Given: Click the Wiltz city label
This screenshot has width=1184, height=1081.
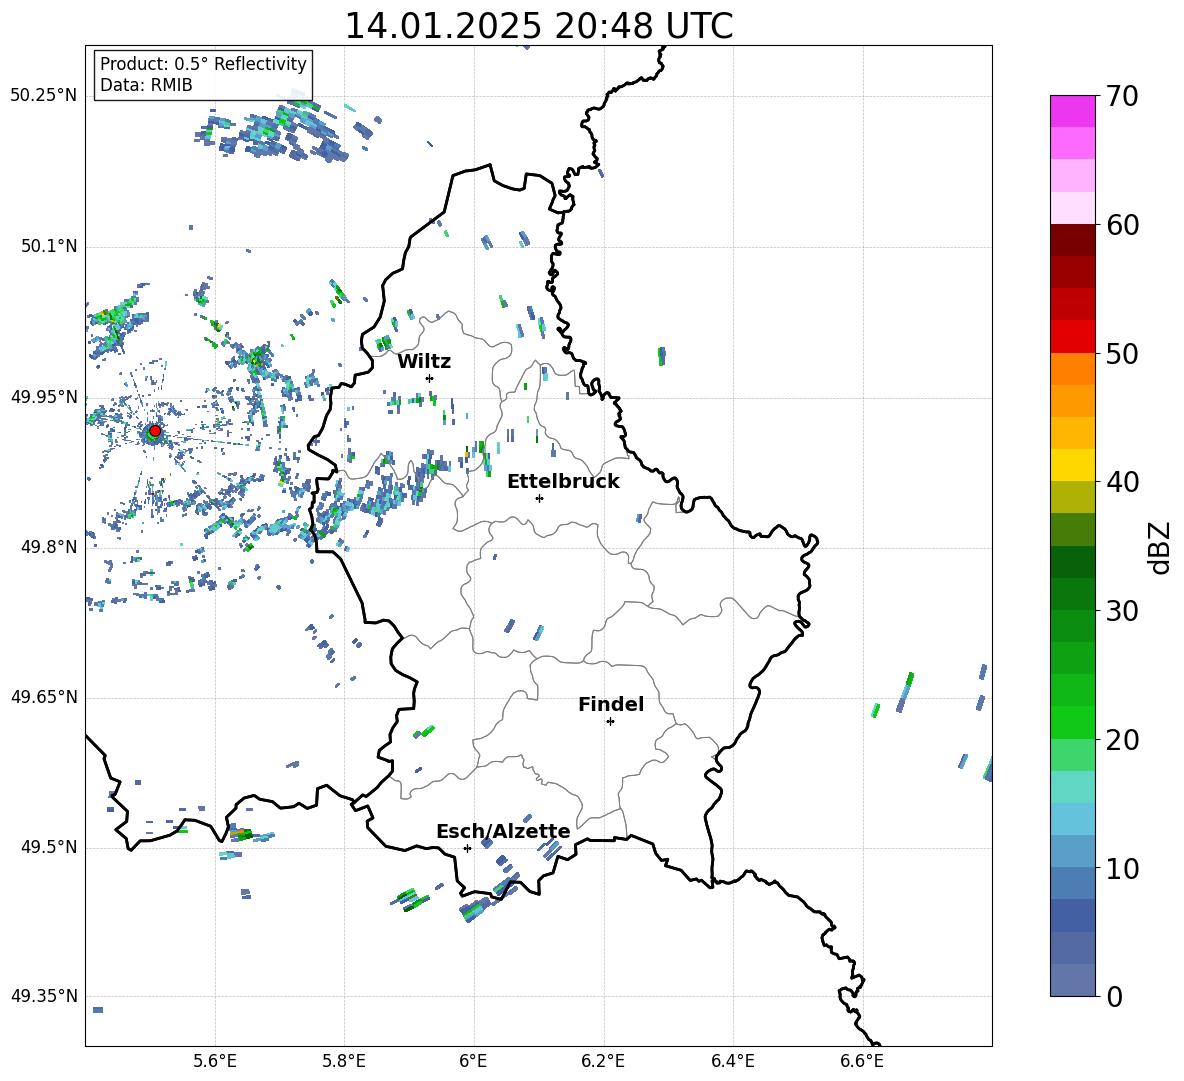Looking at the screenshot, I should point(424,362).
